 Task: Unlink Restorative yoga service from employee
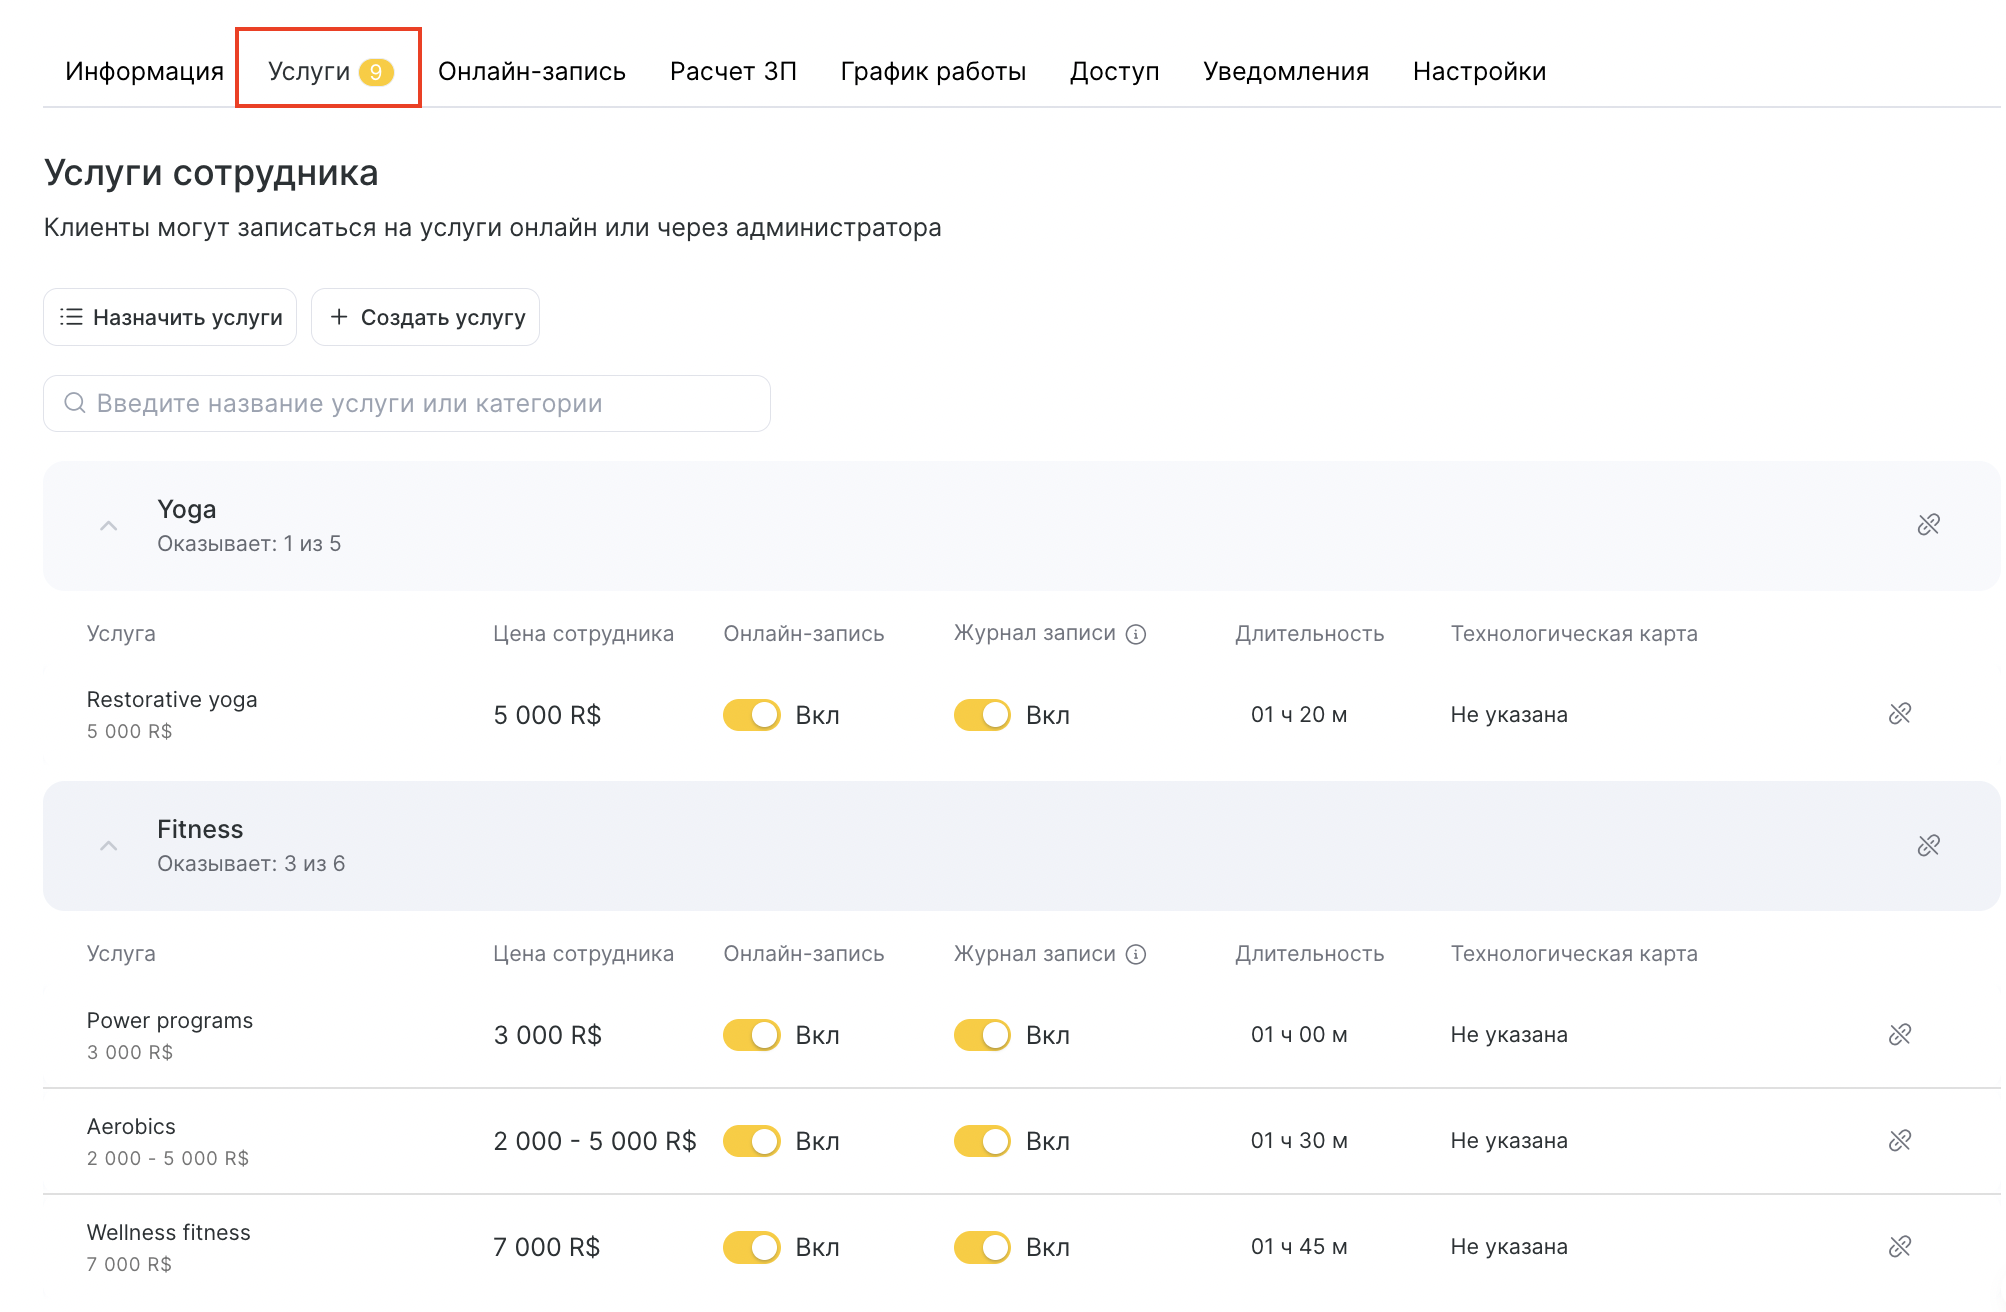tap(1899, 714)
